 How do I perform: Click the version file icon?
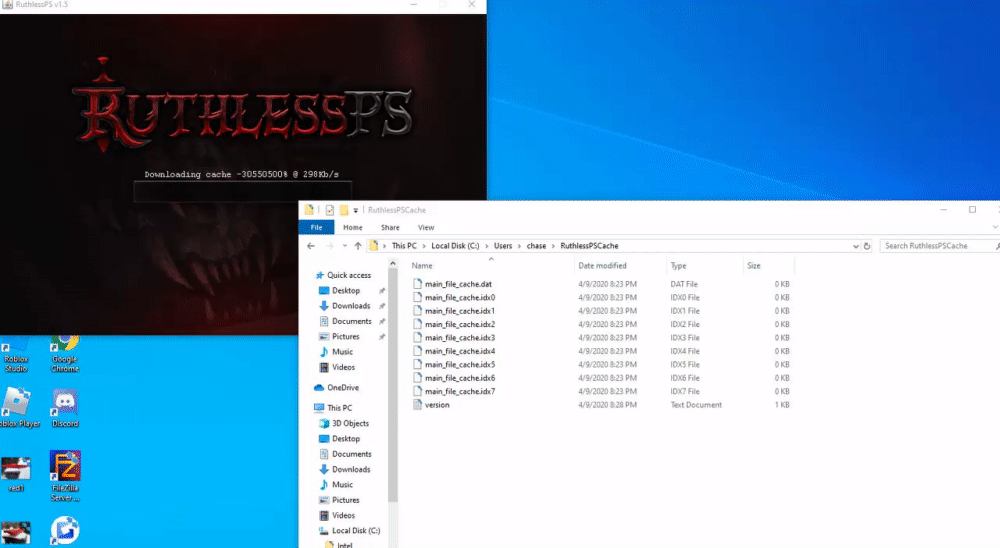(x=417, y=404)
